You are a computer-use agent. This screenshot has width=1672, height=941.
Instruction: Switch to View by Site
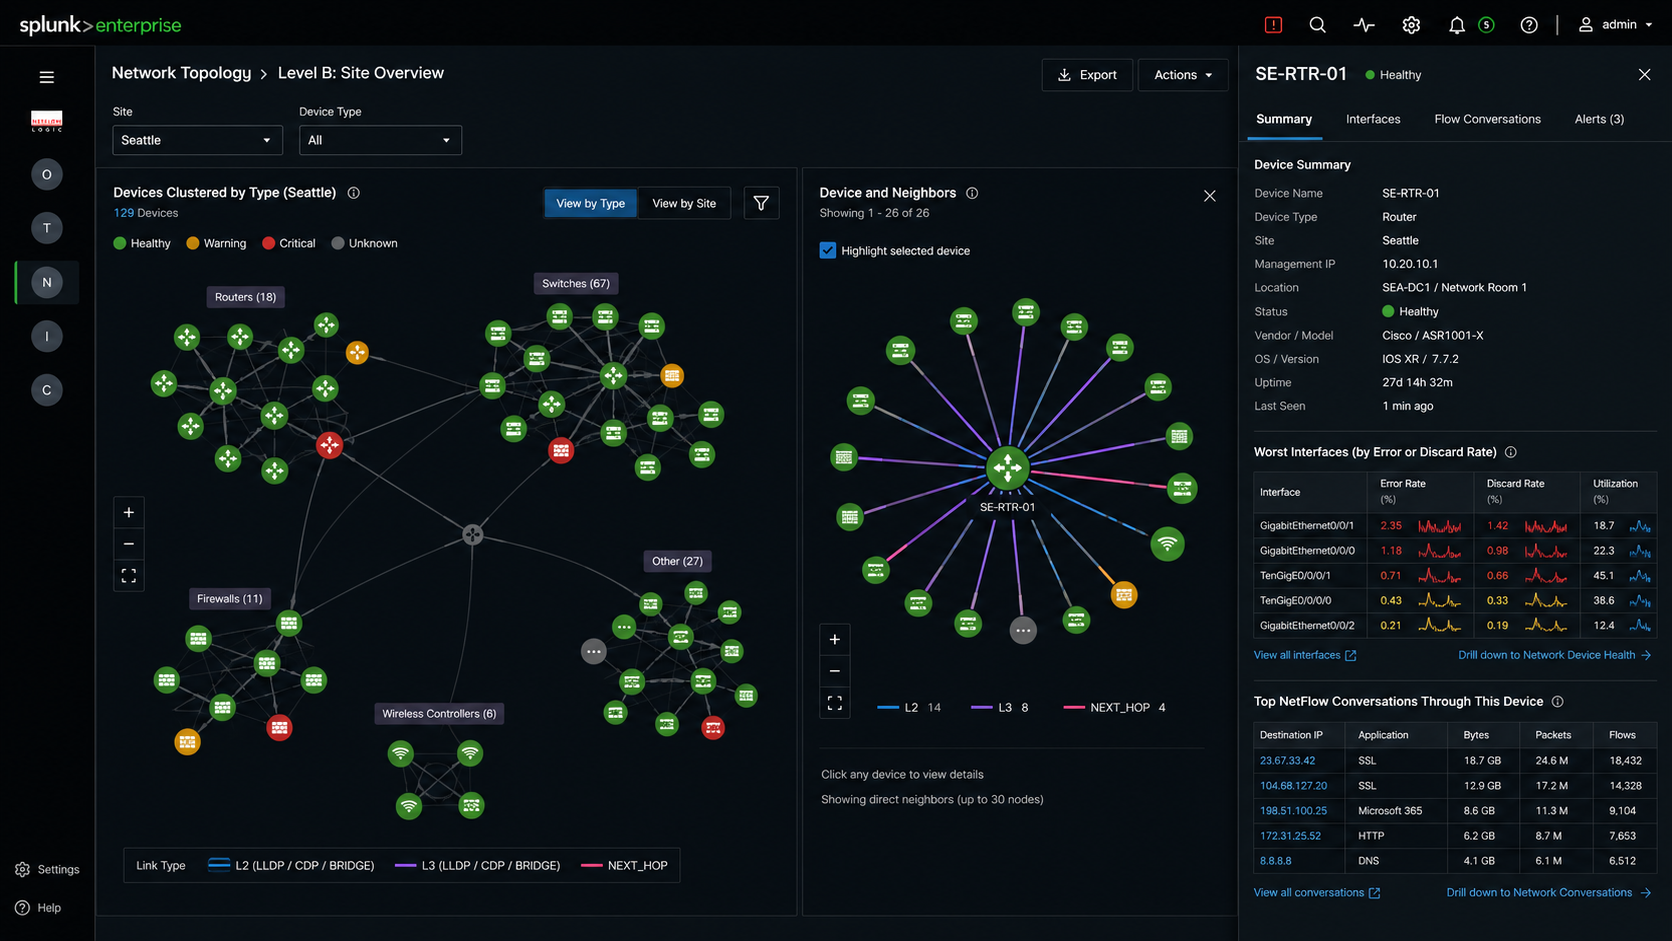click(684, 203)
